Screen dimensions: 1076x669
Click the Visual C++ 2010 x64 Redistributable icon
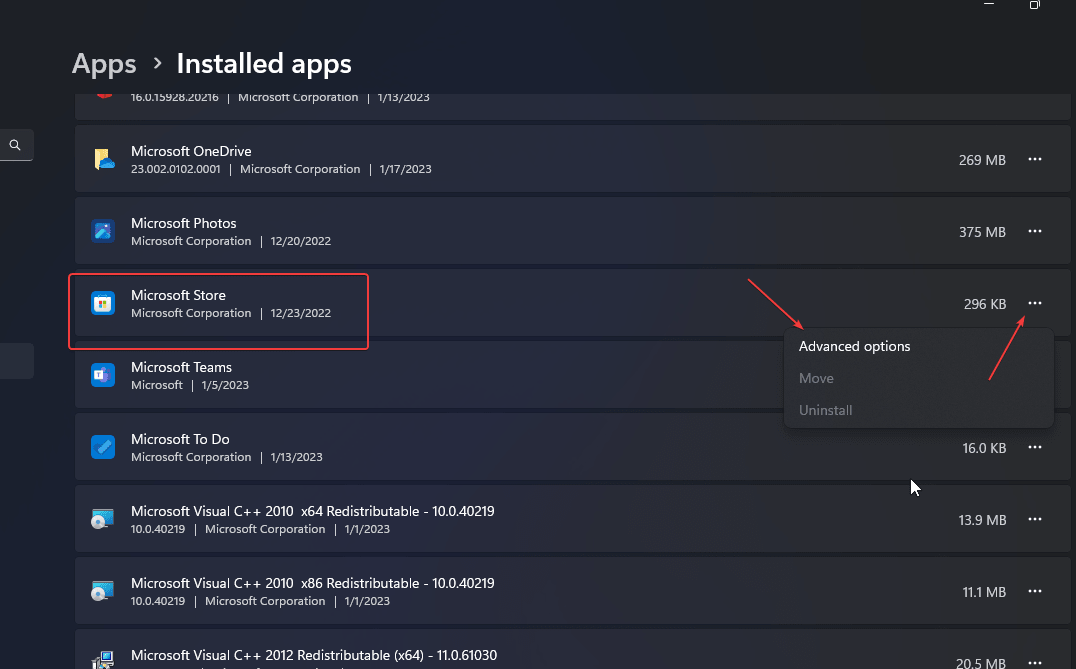pyautogui.click(x=103, y=519)
